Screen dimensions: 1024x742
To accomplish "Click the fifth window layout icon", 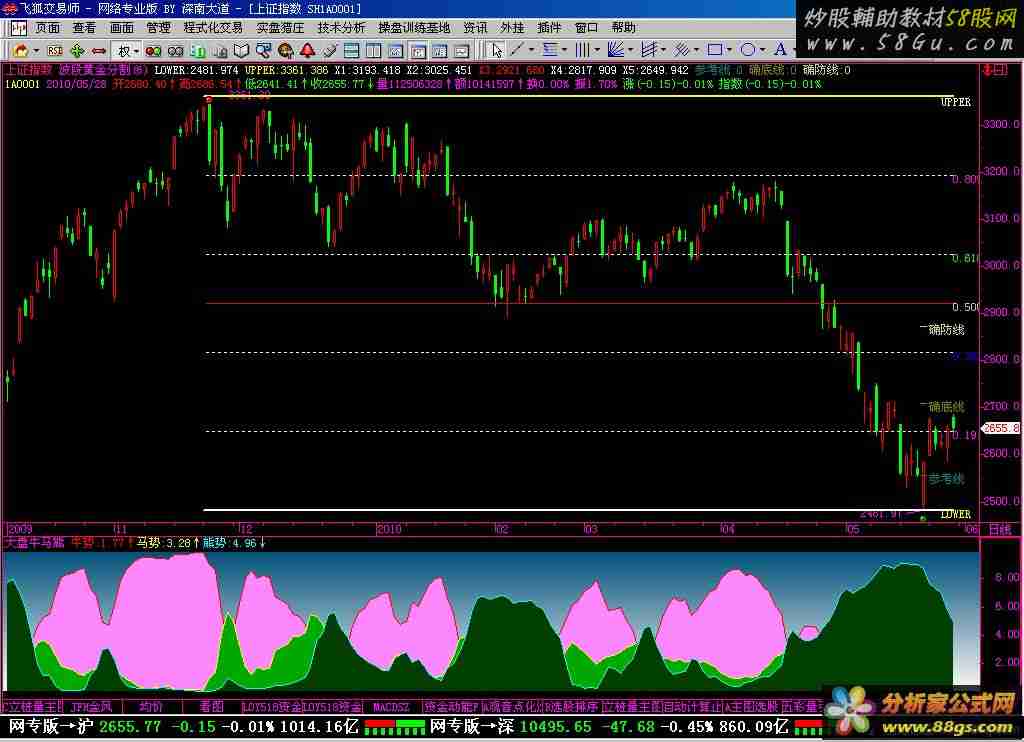I will 440,50.
